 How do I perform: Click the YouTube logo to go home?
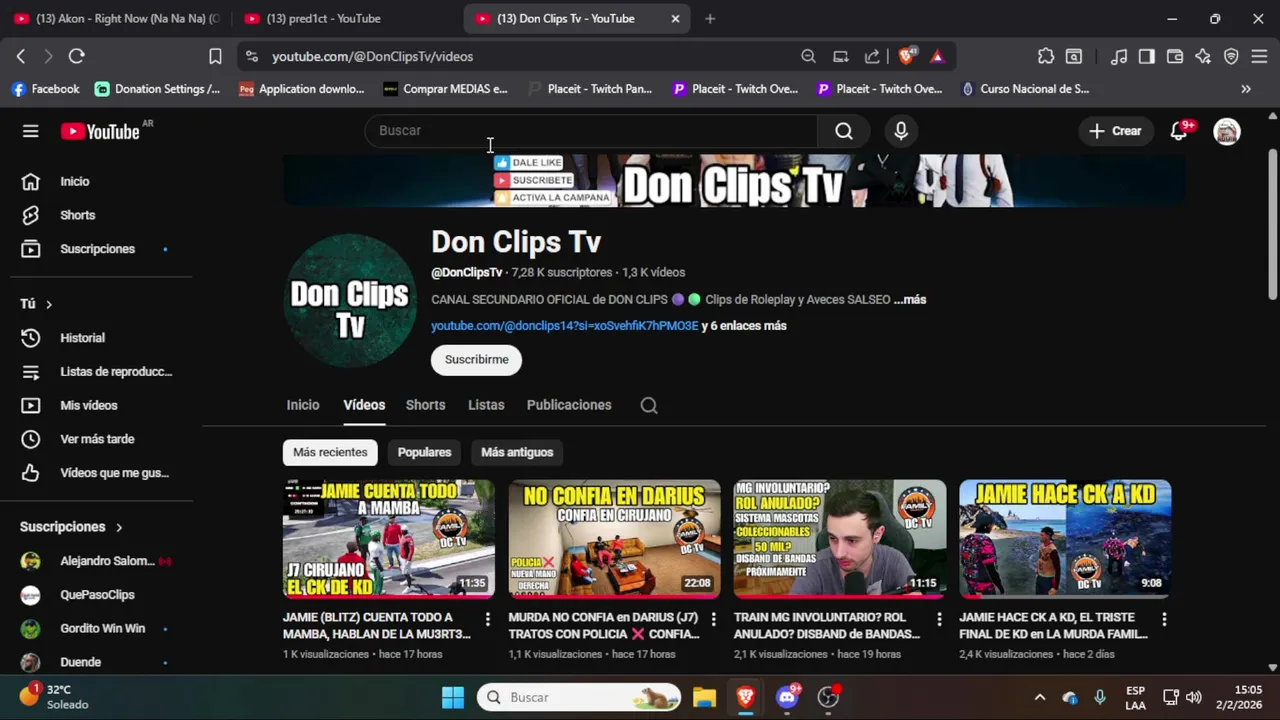pos(100,131)
